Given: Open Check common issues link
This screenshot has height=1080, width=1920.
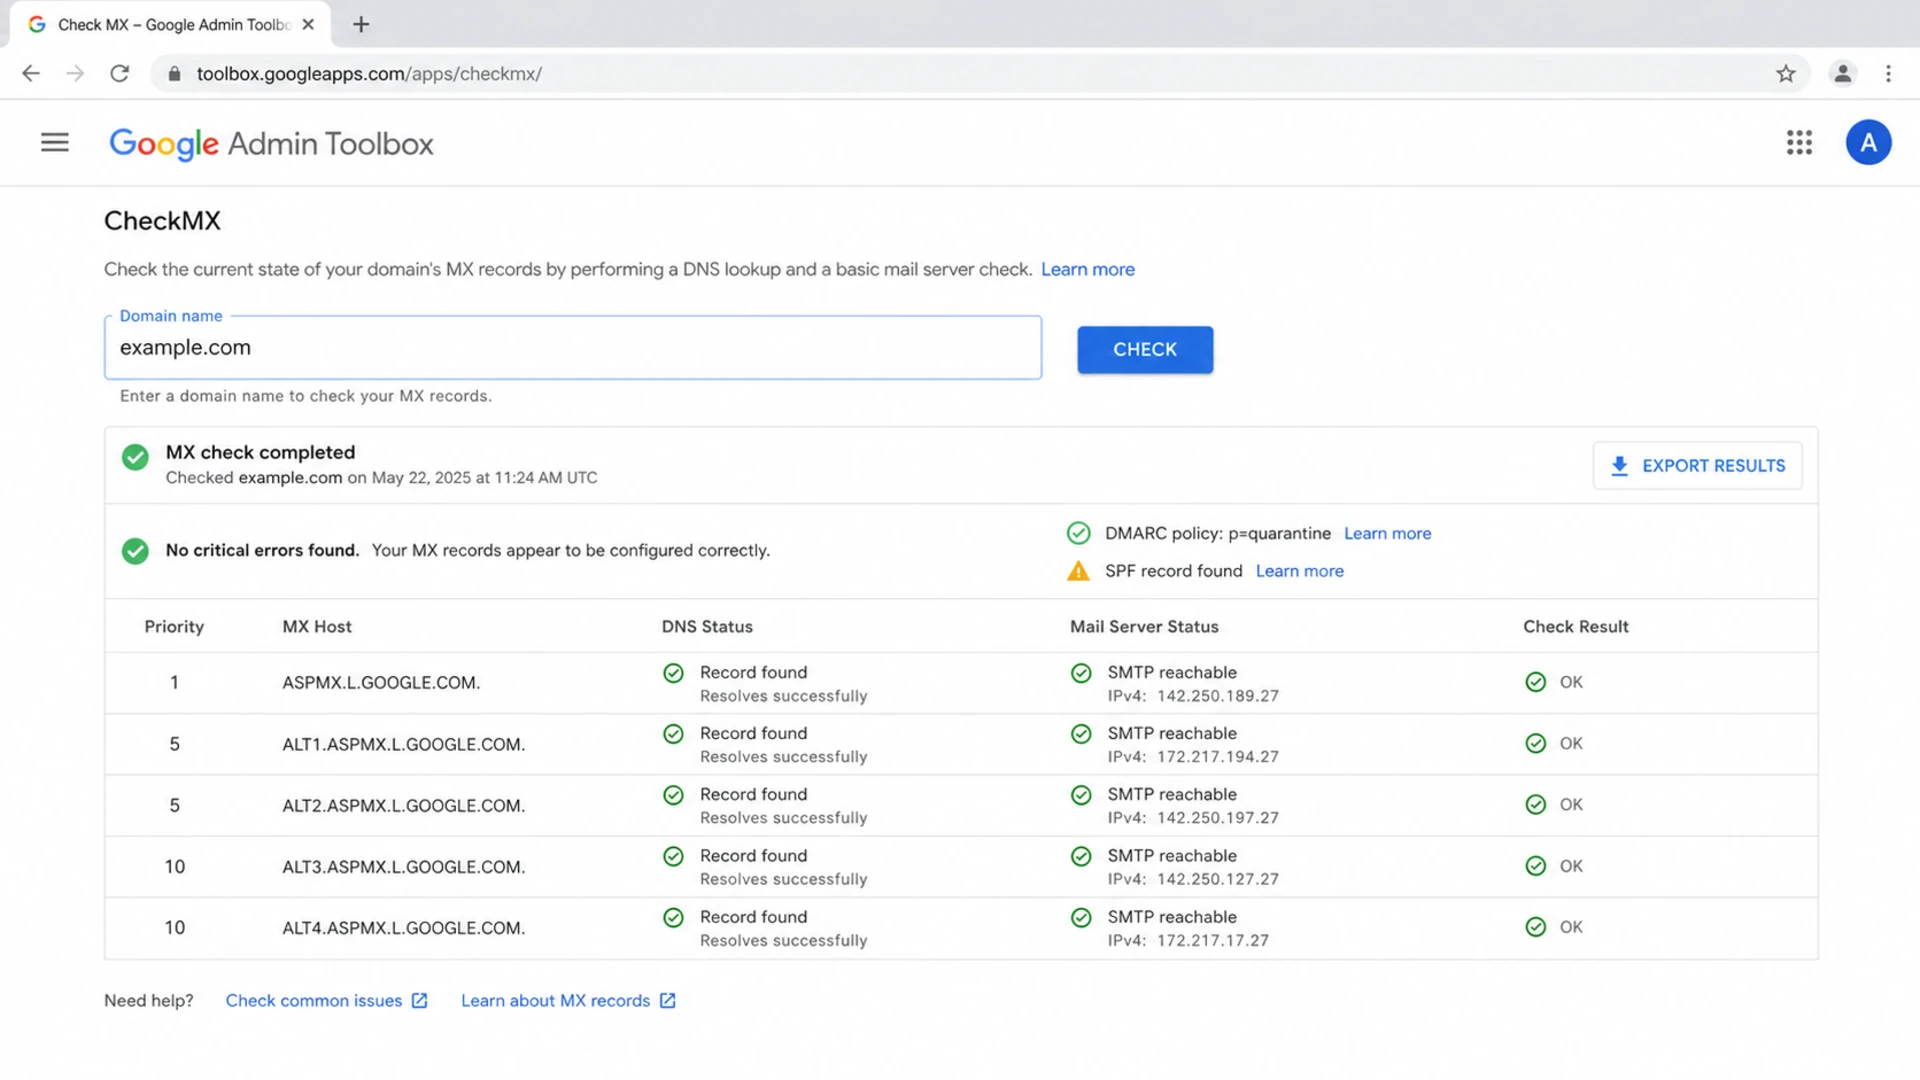Looking at the screenshot, I should point(314,1001).
